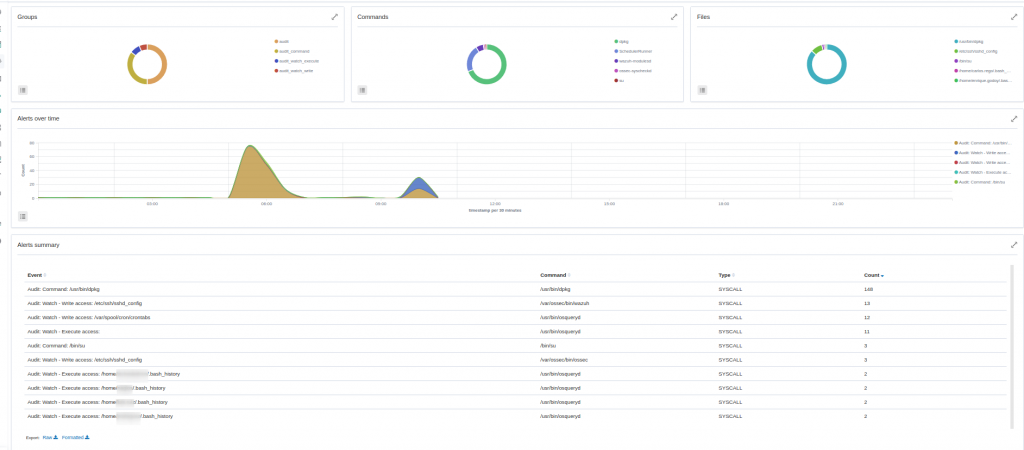Expand the Alerts summary panel

click(1013, 244)
